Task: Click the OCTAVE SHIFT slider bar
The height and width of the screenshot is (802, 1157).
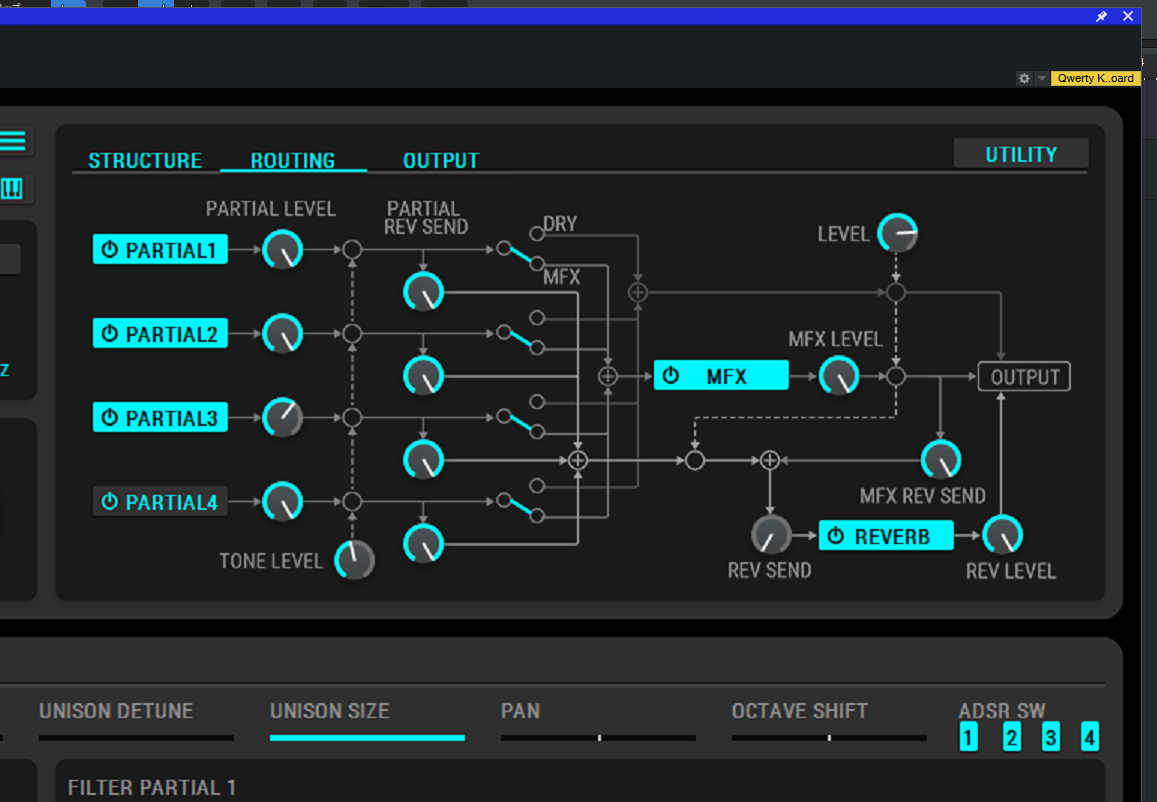Action: (828, 738)
